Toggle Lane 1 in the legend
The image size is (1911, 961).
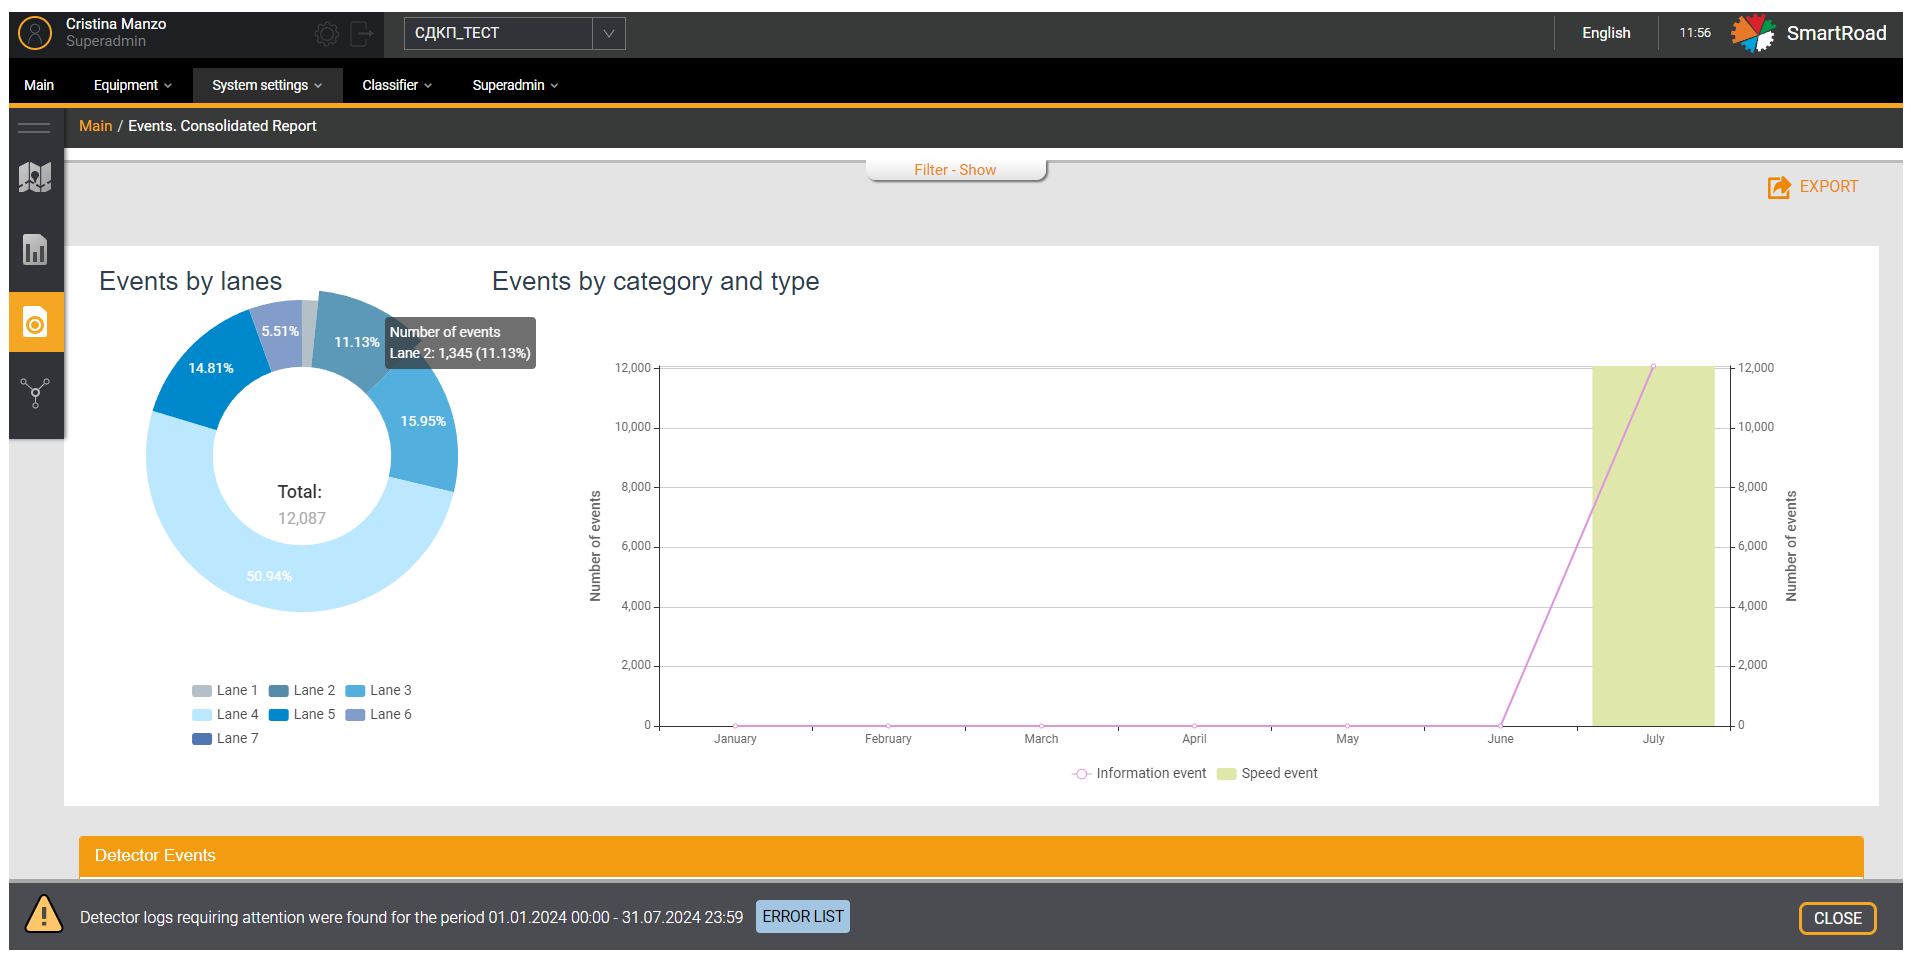point(225,691)
